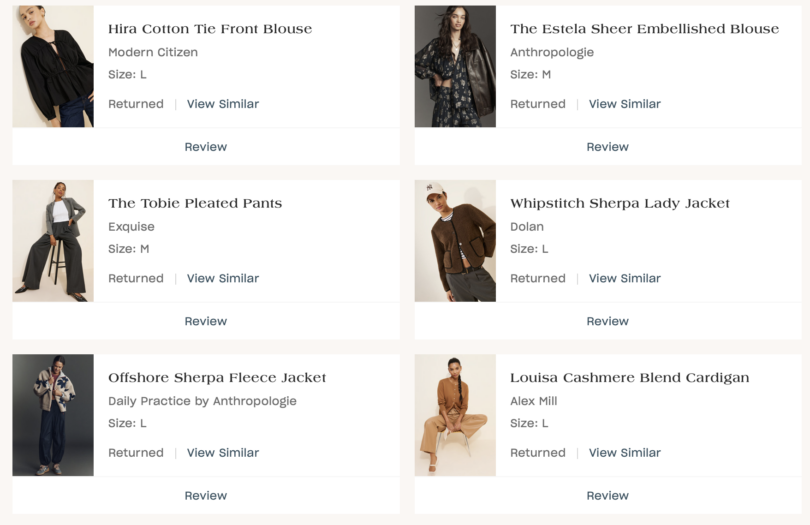View similar to Whipstitch Sherpa Lady Jacket
810x525 pixels.
coord(624,278)
